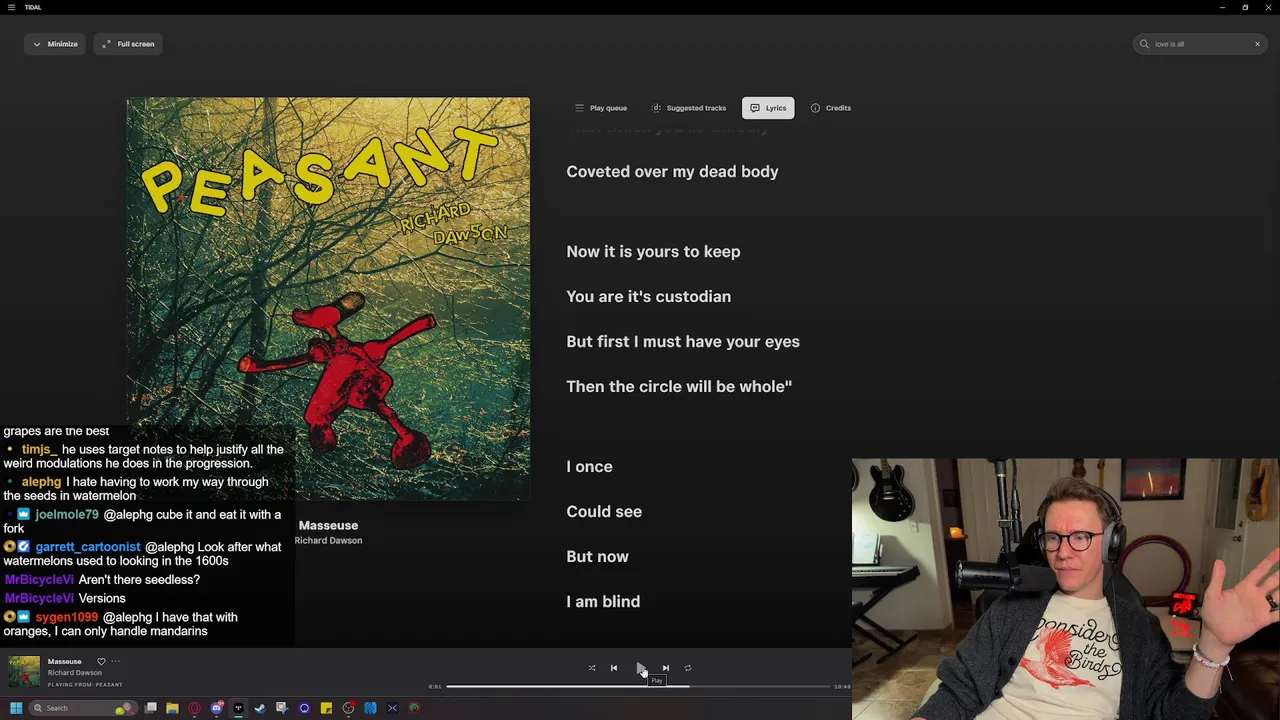Click the search magnifier icon
Image resolution: width=1280 pixels, height=720 pixels.
point(1144,44)
